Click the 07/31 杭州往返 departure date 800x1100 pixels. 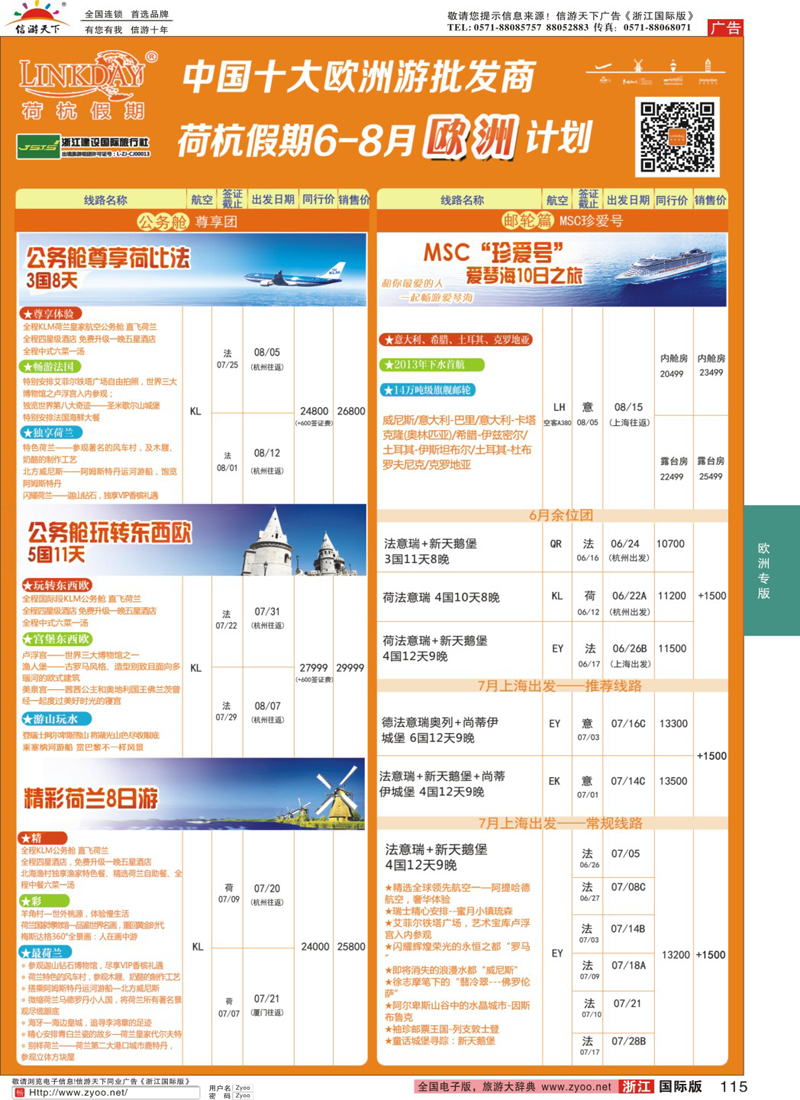click(267, 617)
